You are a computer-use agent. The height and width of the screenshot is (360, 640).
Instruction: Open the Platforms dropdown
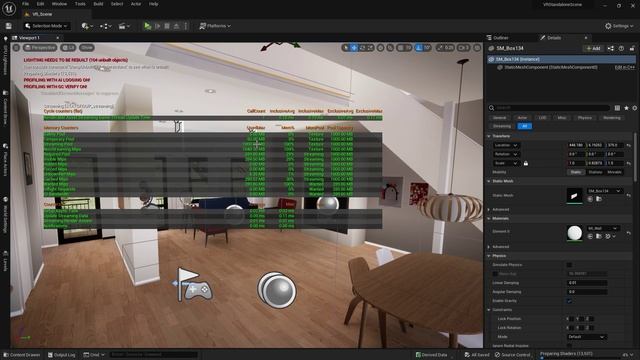tap(215, 26)
